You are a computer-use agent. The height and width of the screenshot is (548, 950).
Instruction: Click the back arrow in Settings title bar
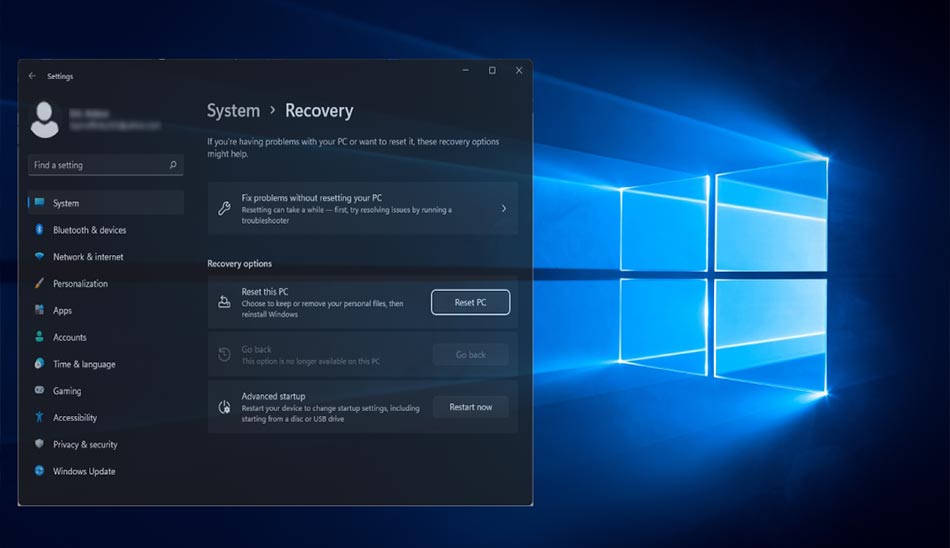click(32, 76)
